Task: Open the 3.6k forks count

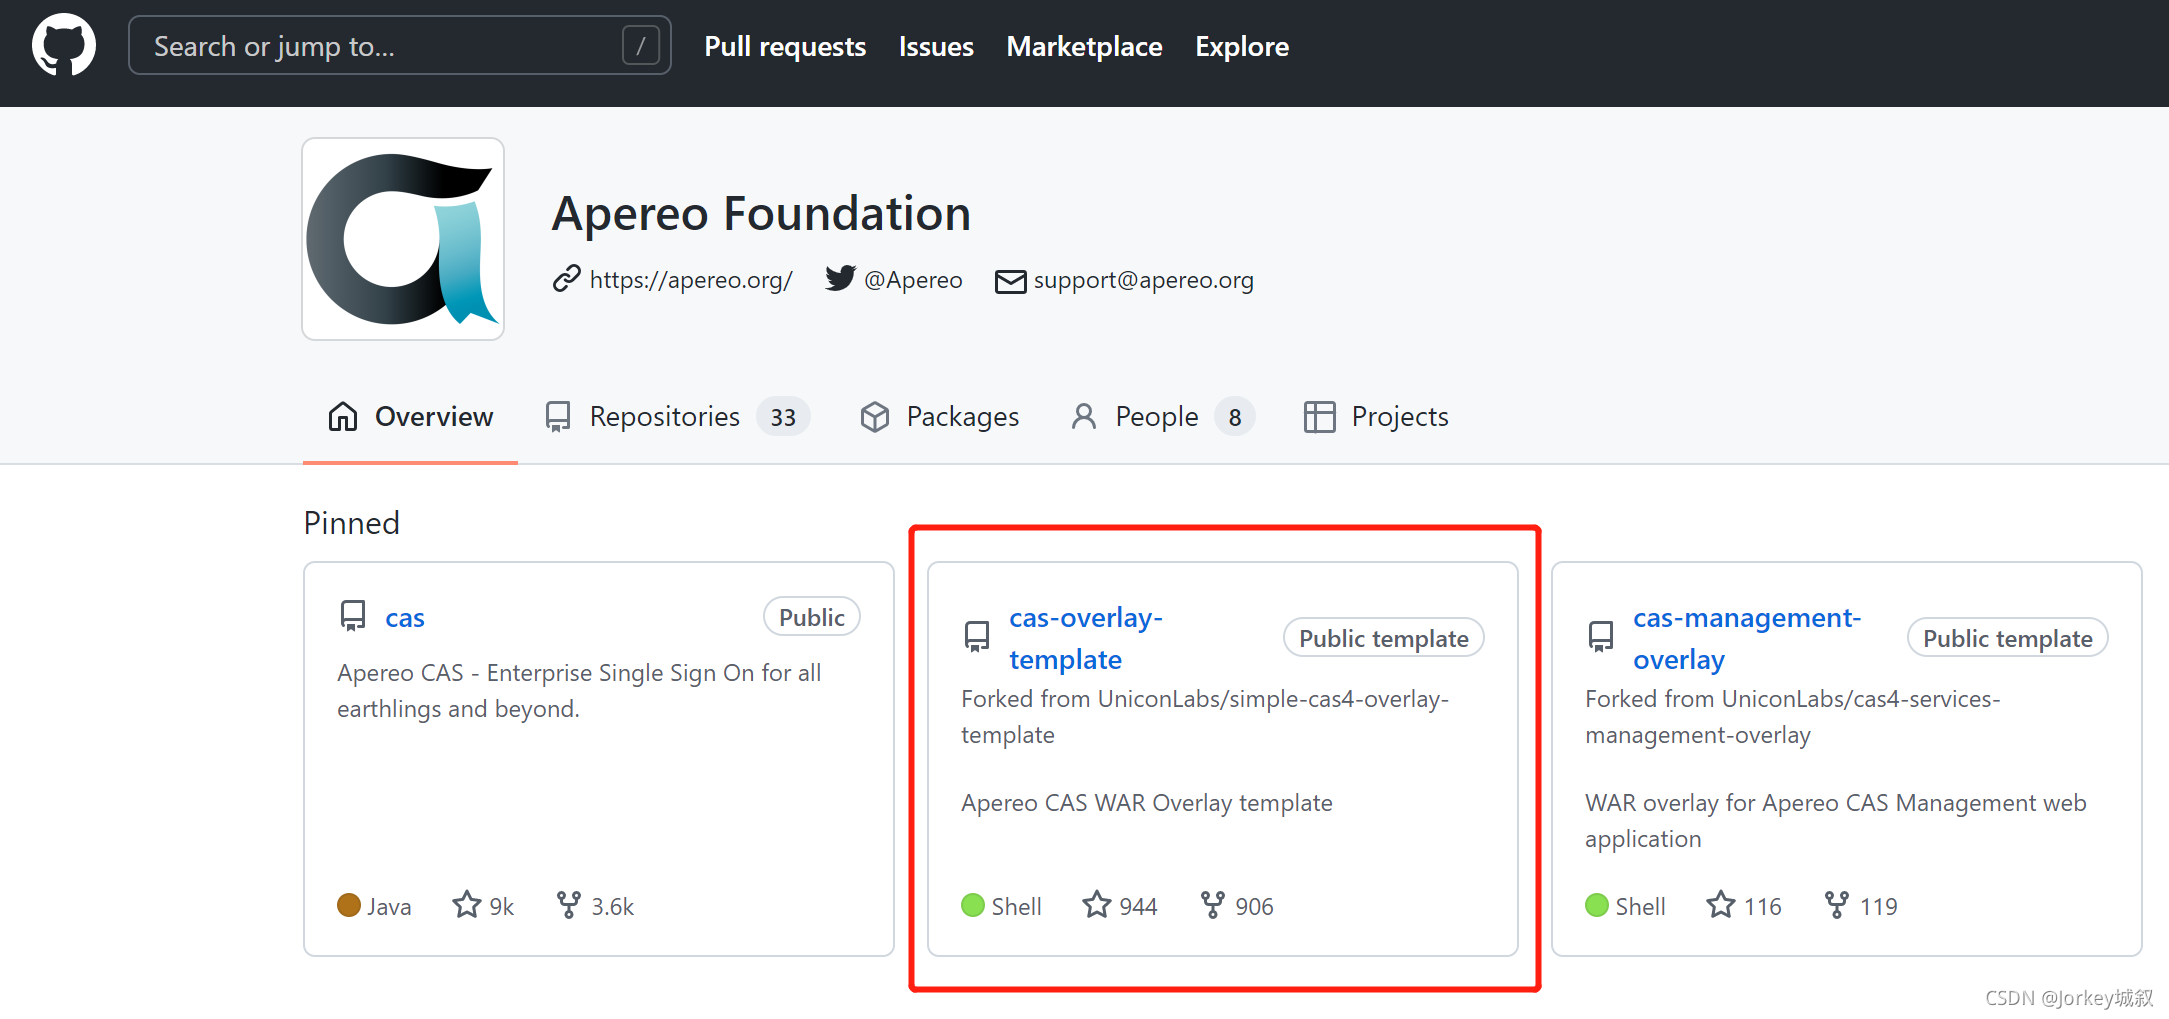Action: (x=613, y=907)
